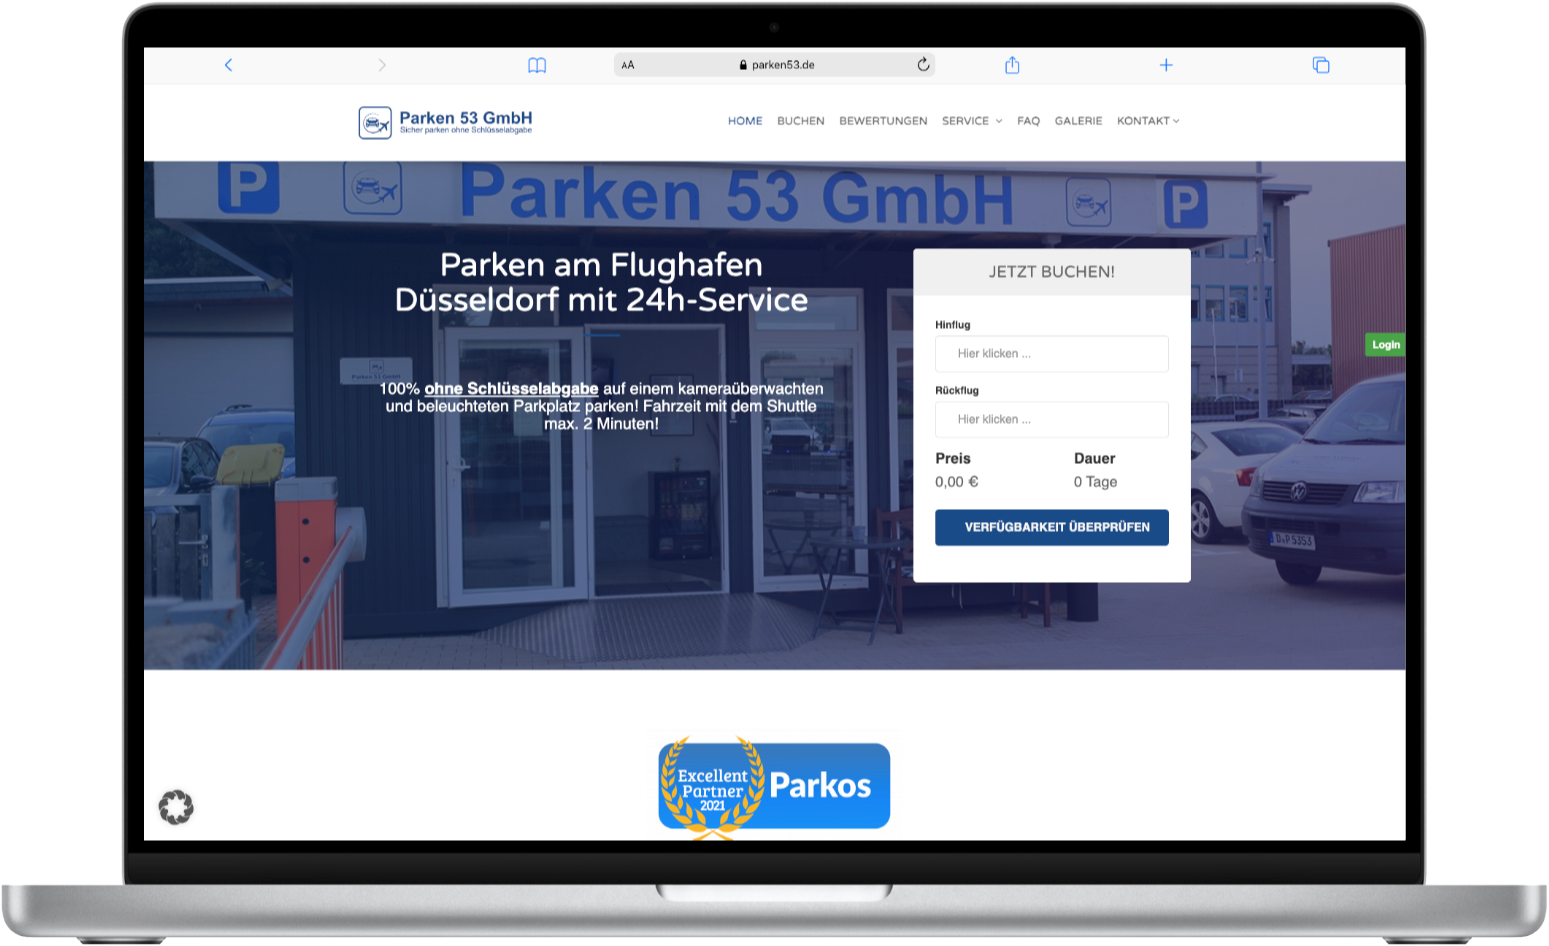Open cookie settings gear icon

tap(176, 807)
